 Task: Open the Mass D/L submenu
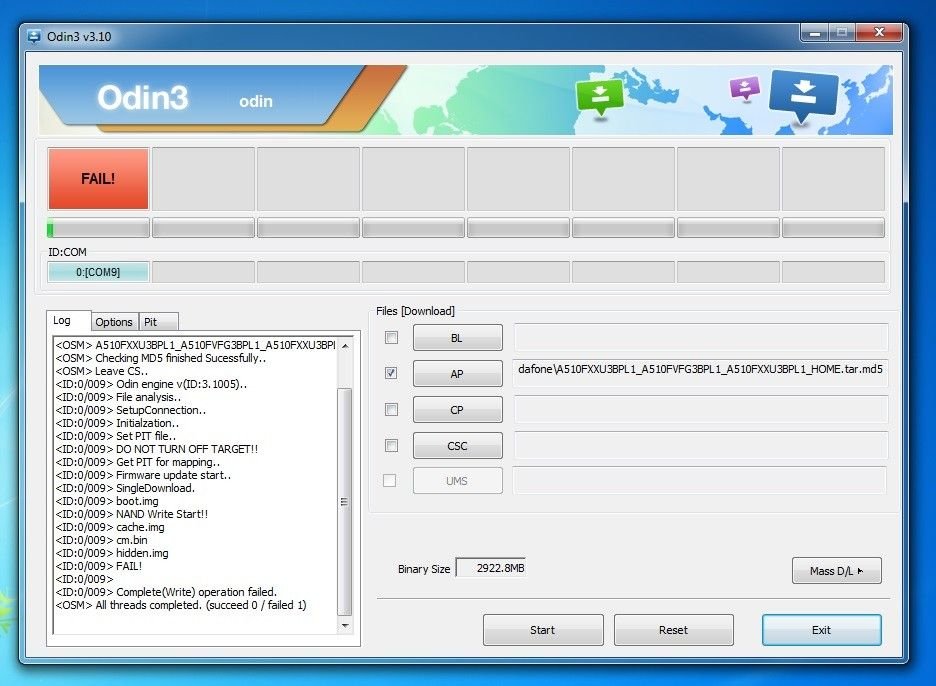coord(836,571)
